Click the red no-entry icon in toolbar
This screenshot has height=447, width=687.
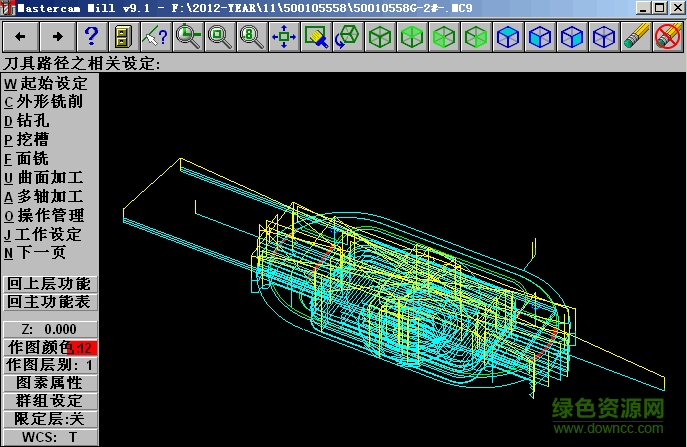pos(667,38)
